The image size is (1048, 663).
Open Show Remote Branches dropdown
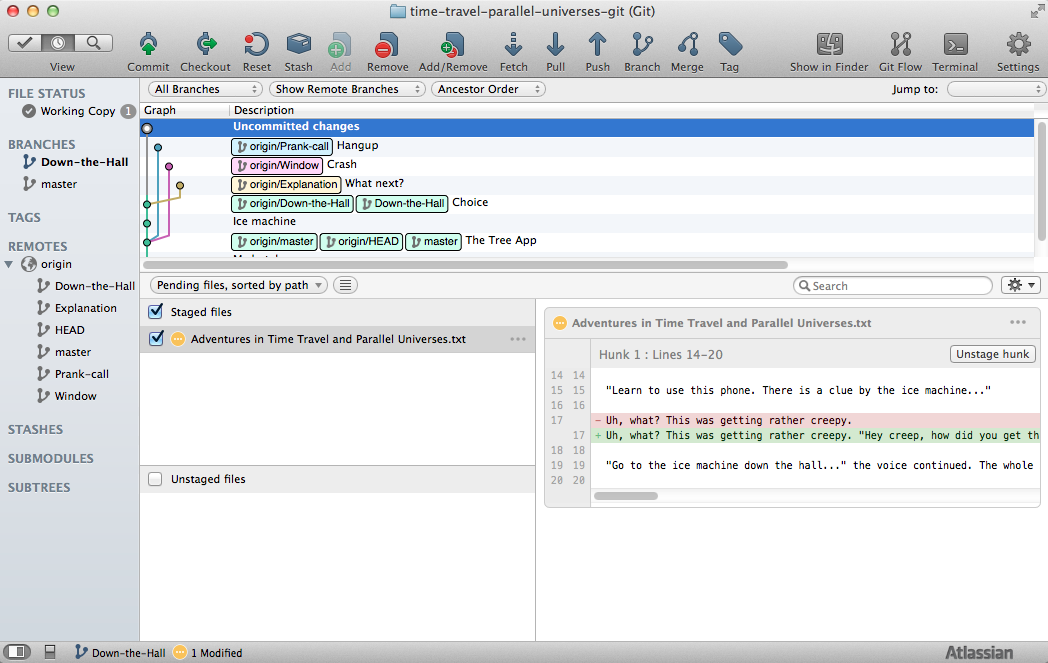coord(347,89)
